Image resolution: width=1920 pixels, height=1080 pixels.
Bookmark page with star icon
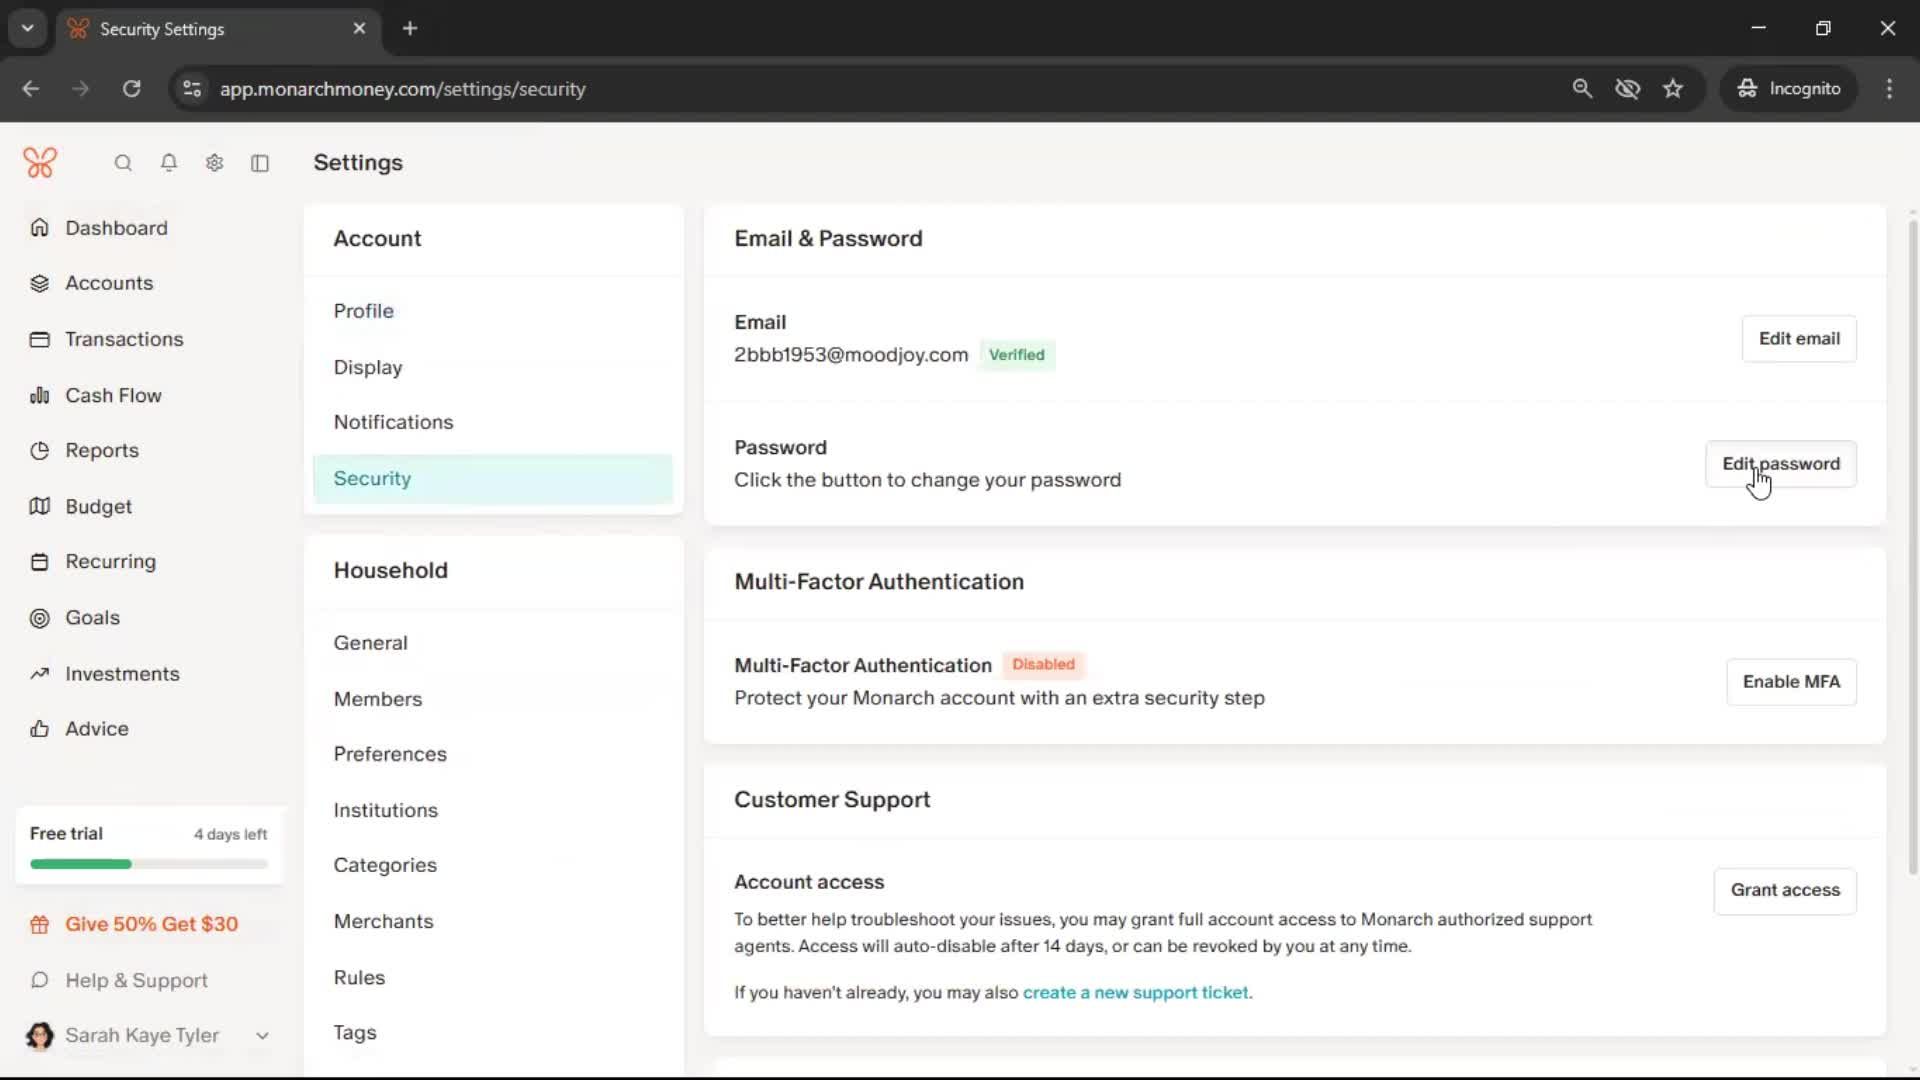pyautogui.click(x=1673, y=88)
